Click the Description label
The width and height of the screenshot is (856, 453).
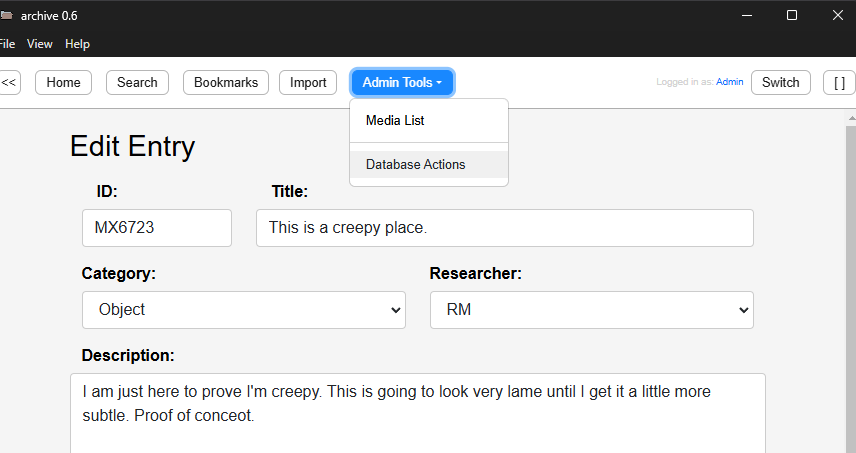pyautogui.click(x=128, y=355)
